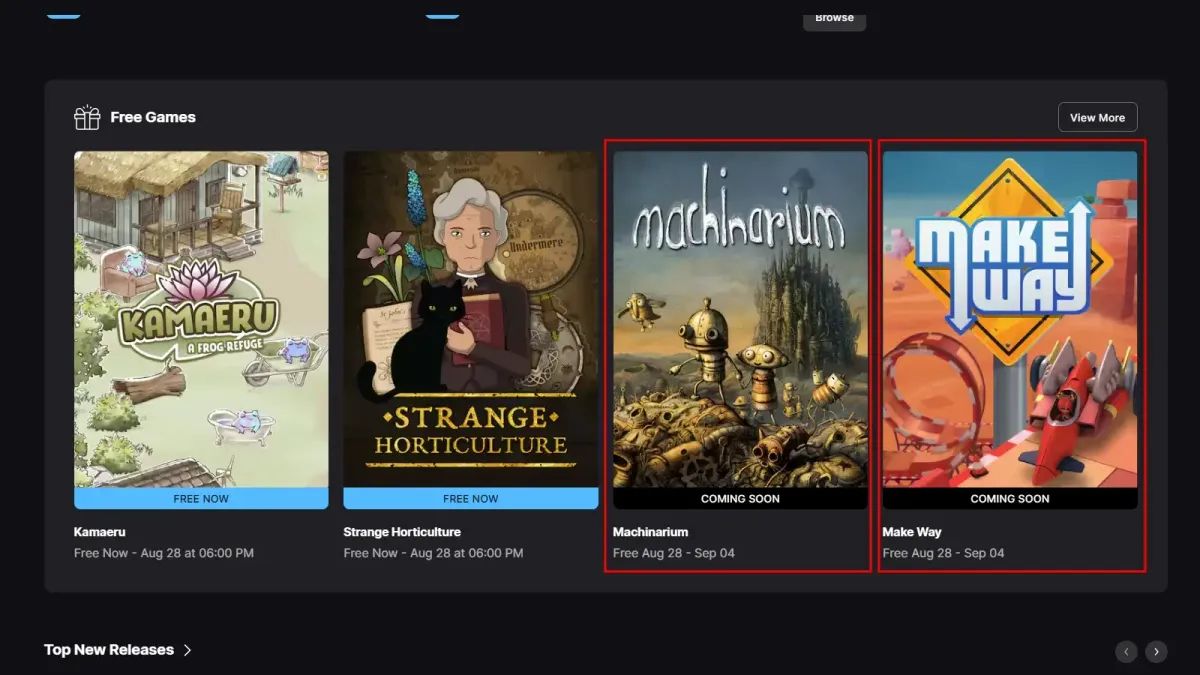Image resolution: width=1200 pixels, height=675 pixels.
Task: Click 'Free Aug 28 - Sep 04' under Make Way
Action: coord(944,553)
